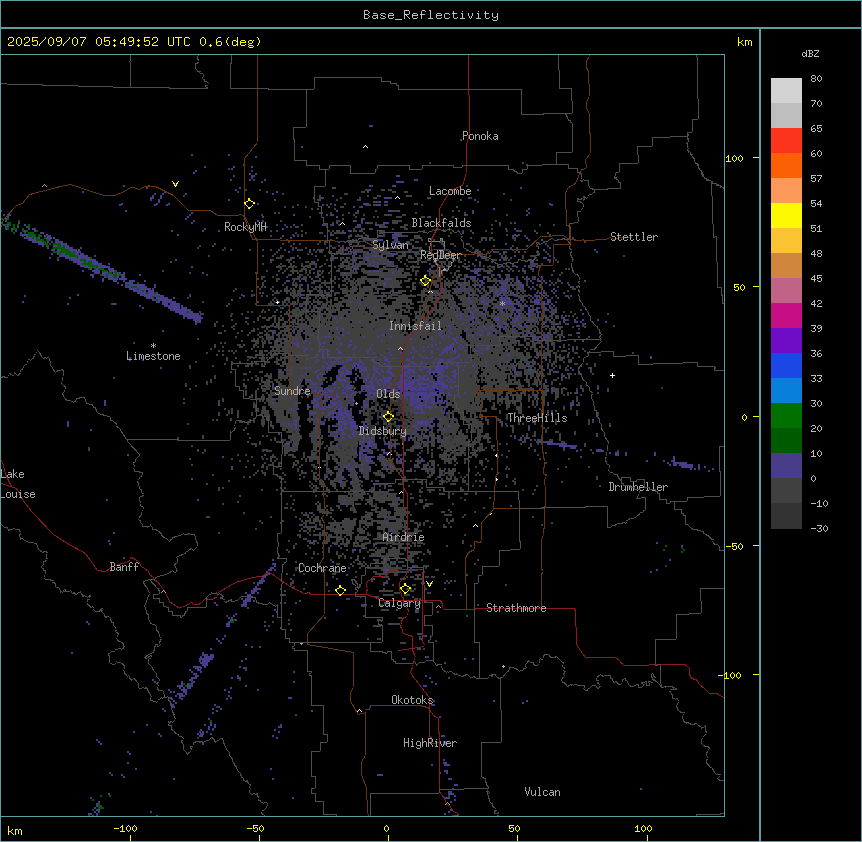Click the Ponoka city label
862x842 pixels.
(480, 136)
